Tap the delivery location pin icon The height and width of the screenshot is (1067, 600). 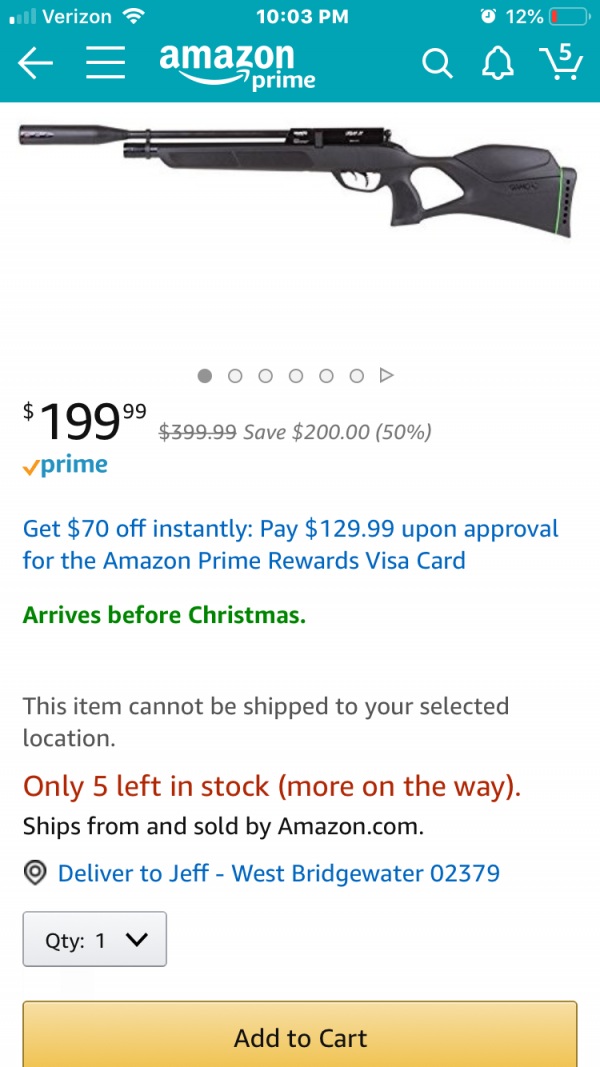(35, 872)
